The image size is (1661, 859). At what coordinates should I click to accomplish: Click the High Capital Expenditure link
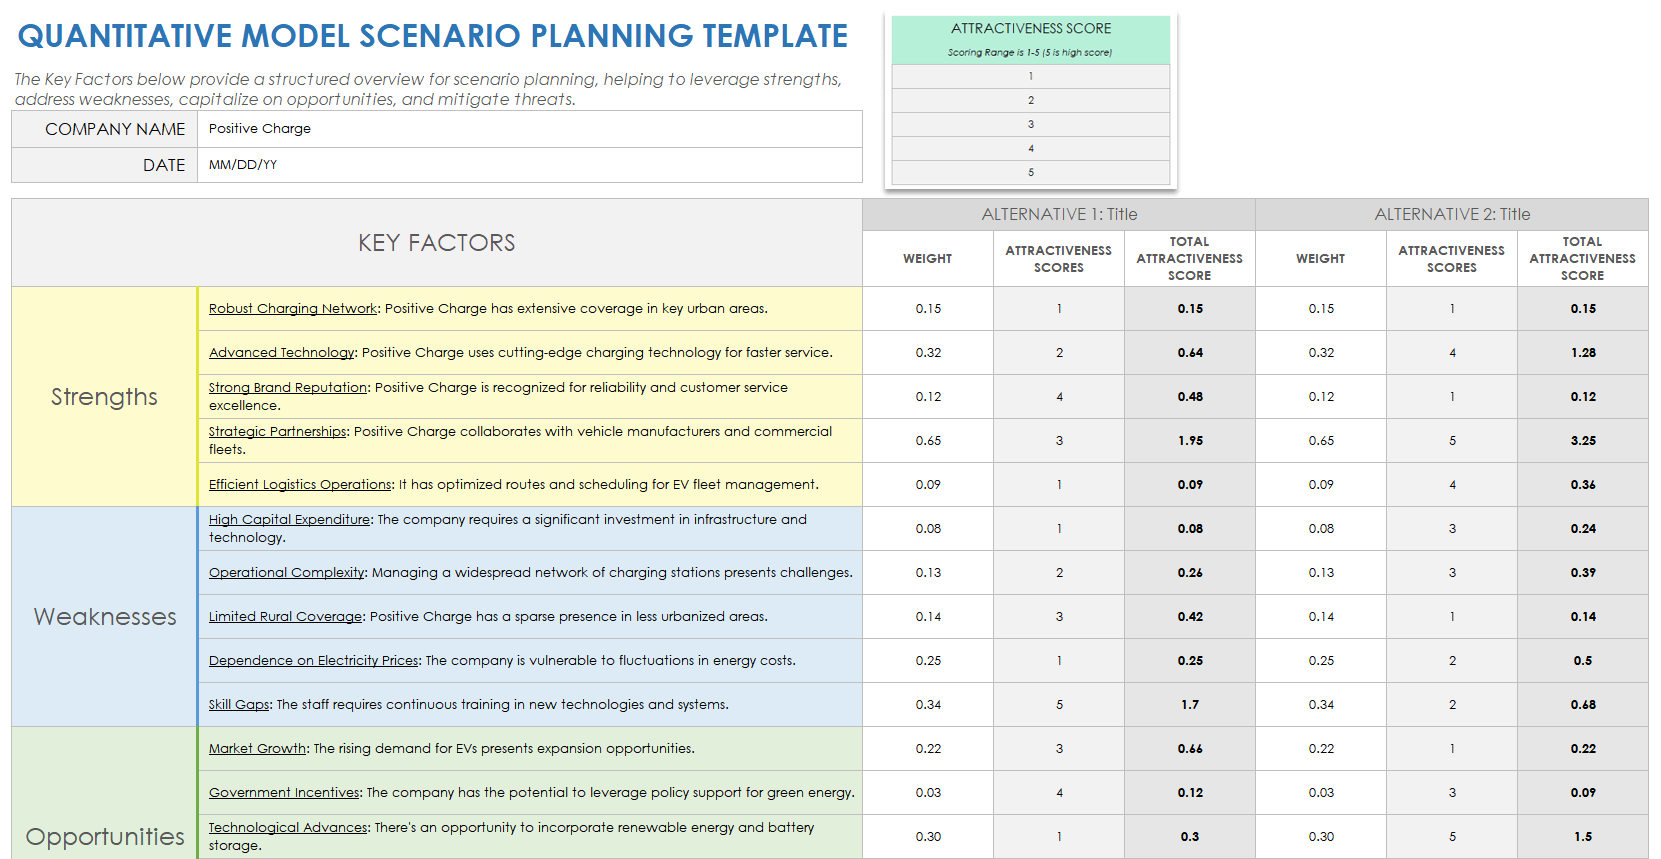pos(289,520)
